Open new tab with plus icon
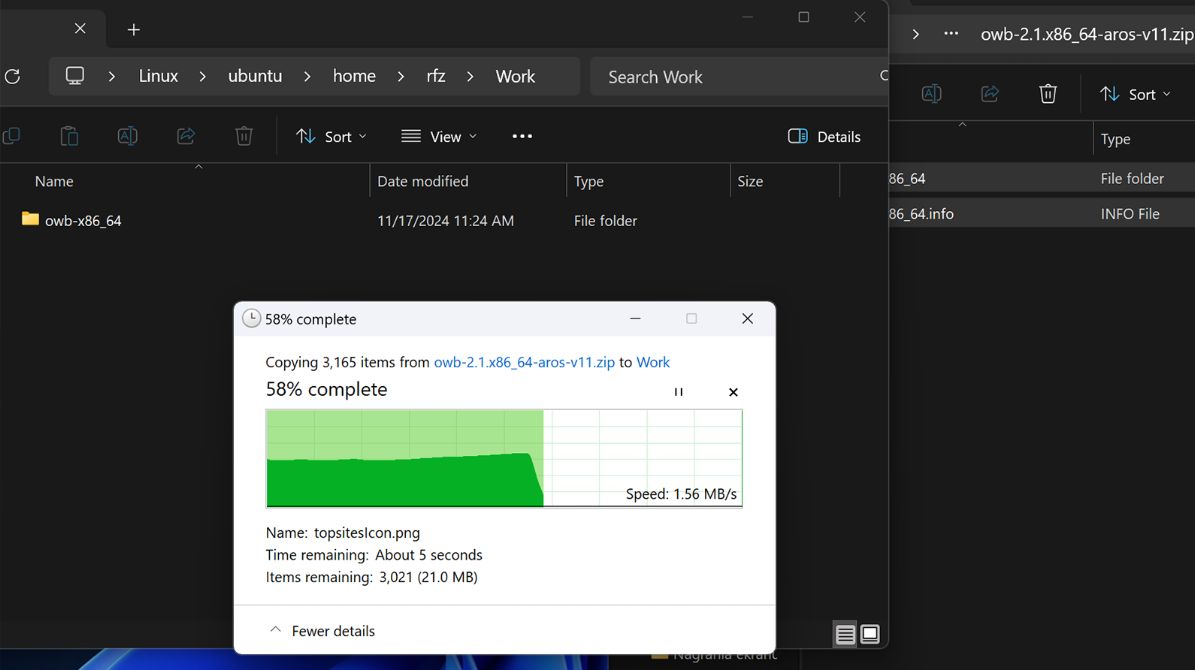The width and height of the screenshot is (1195, 670). tap(133, 30)
